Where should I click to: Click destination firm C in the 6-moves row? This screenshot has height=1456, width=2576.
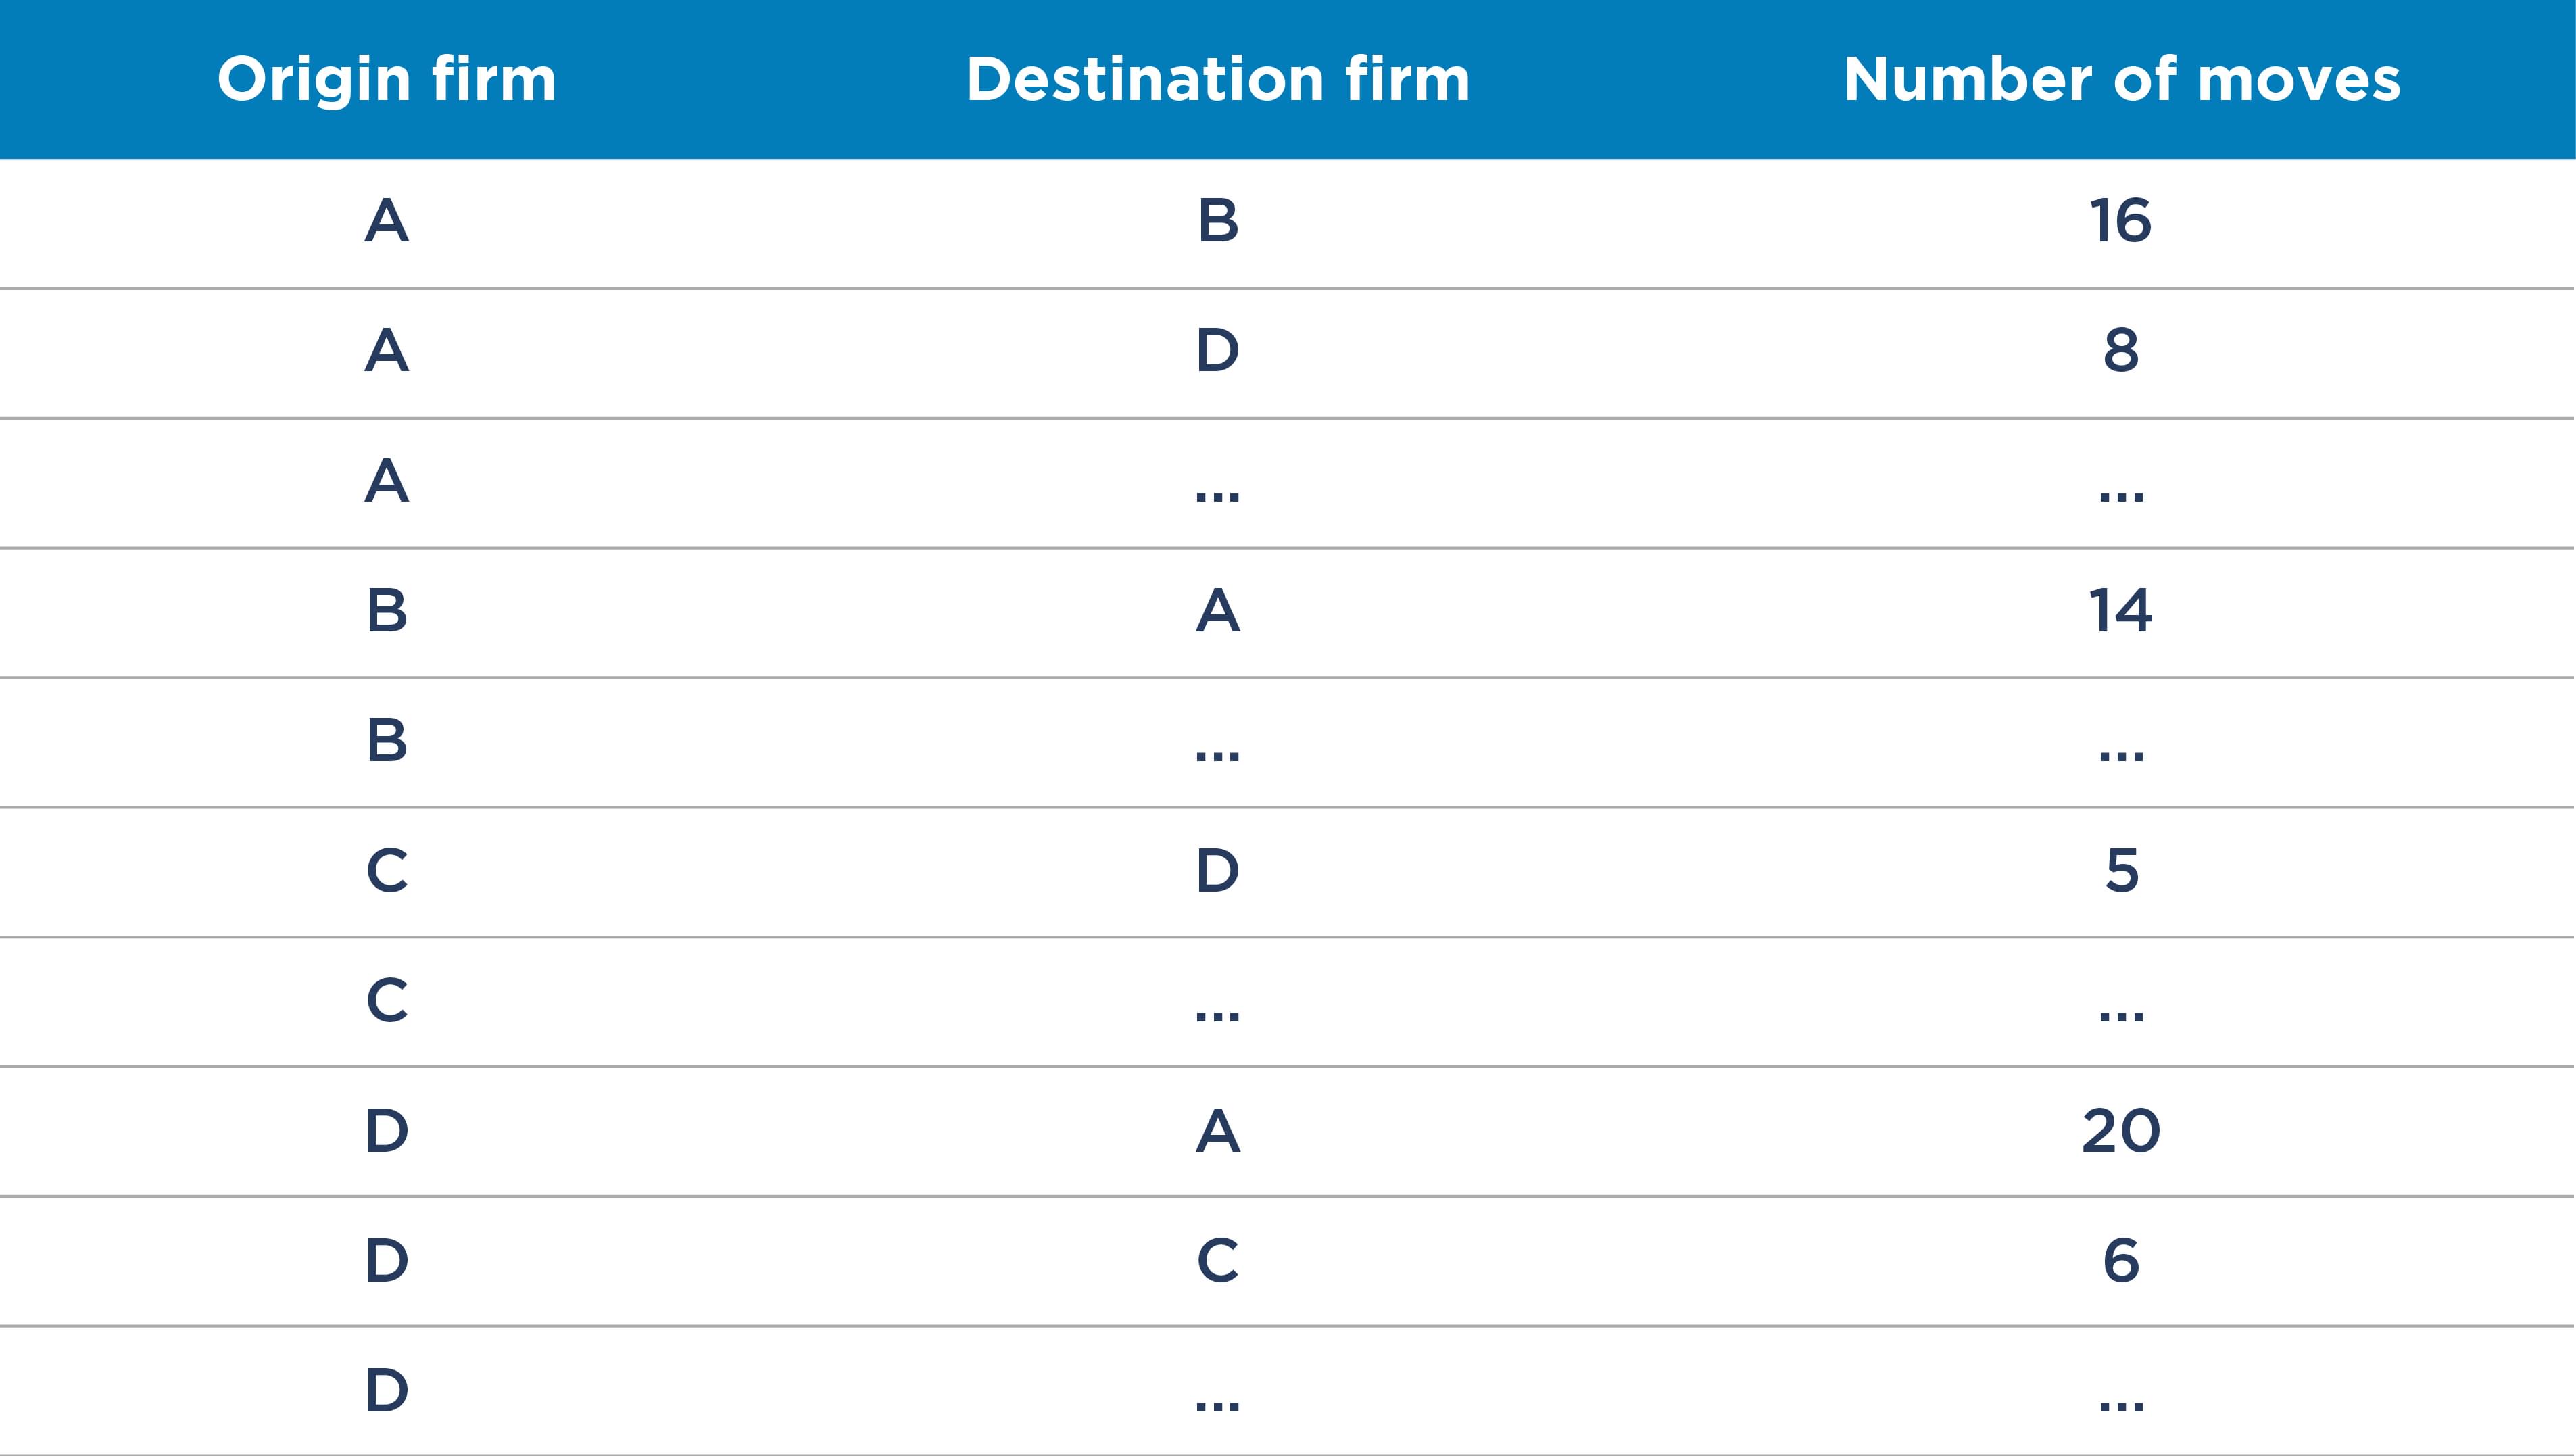pos(1218,1261)
